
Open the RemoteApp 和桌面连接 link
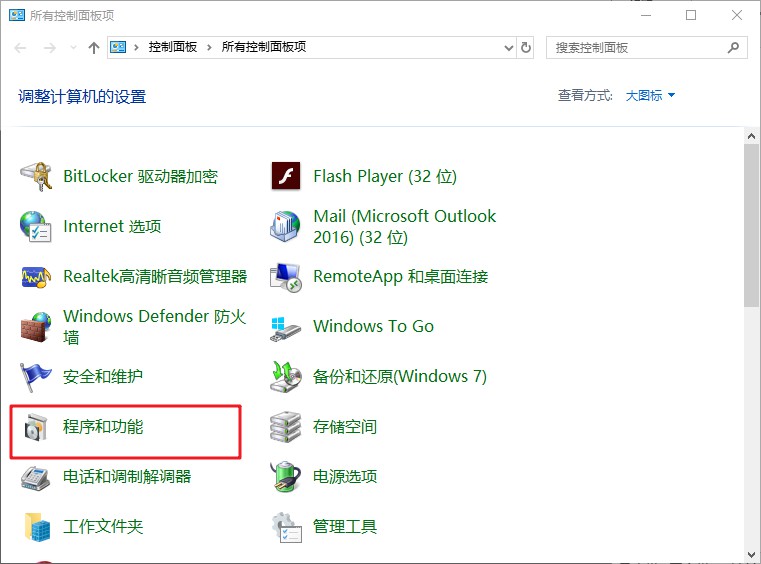tap(400, 276)
